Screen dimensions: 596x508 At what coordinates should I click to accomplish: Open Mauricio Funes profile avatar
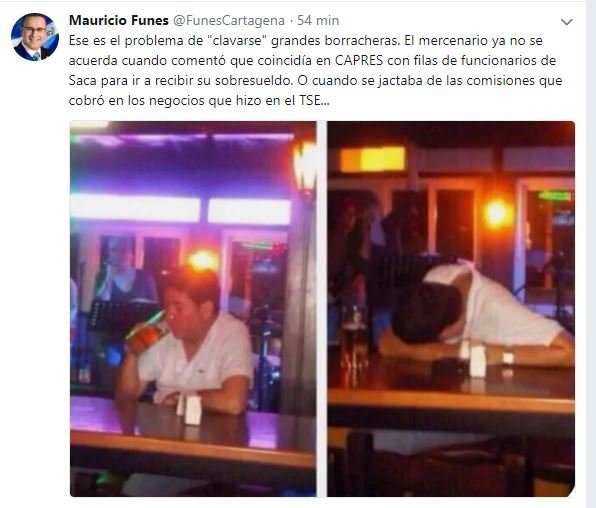35,37
